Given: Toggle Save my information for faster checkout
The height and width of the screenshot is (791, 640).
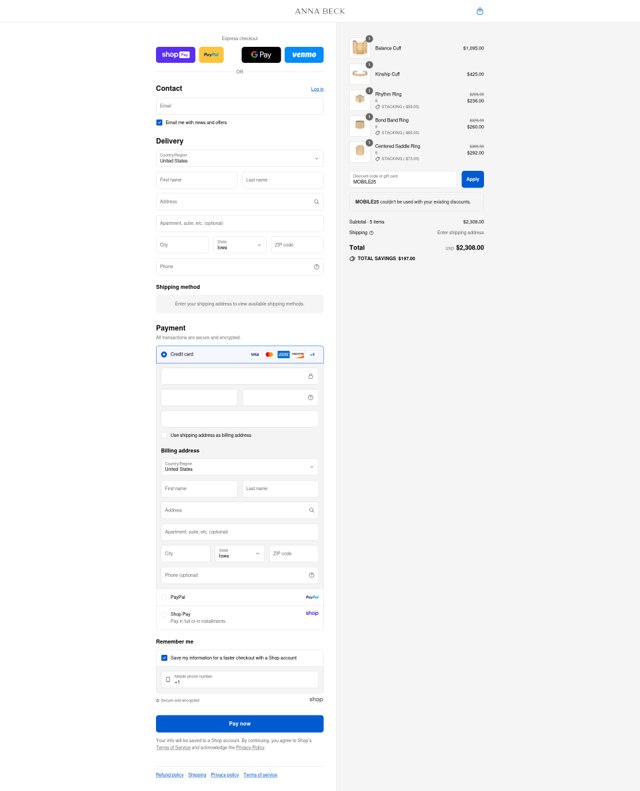Looking at the screenshot, I should (x=164, y=658).
